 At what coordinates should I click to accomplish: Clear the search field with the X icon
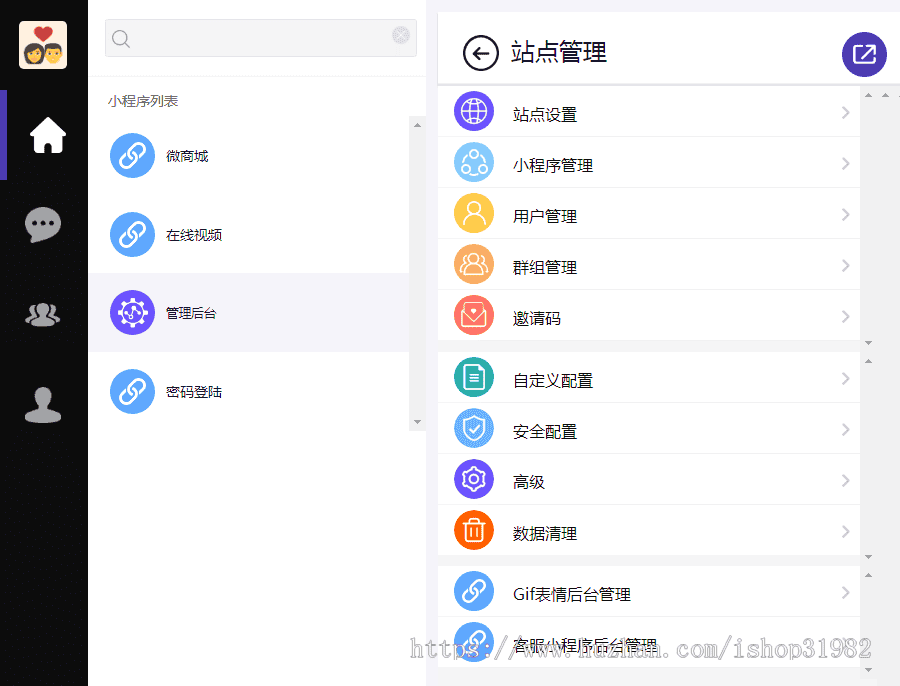tap(401, 35)
